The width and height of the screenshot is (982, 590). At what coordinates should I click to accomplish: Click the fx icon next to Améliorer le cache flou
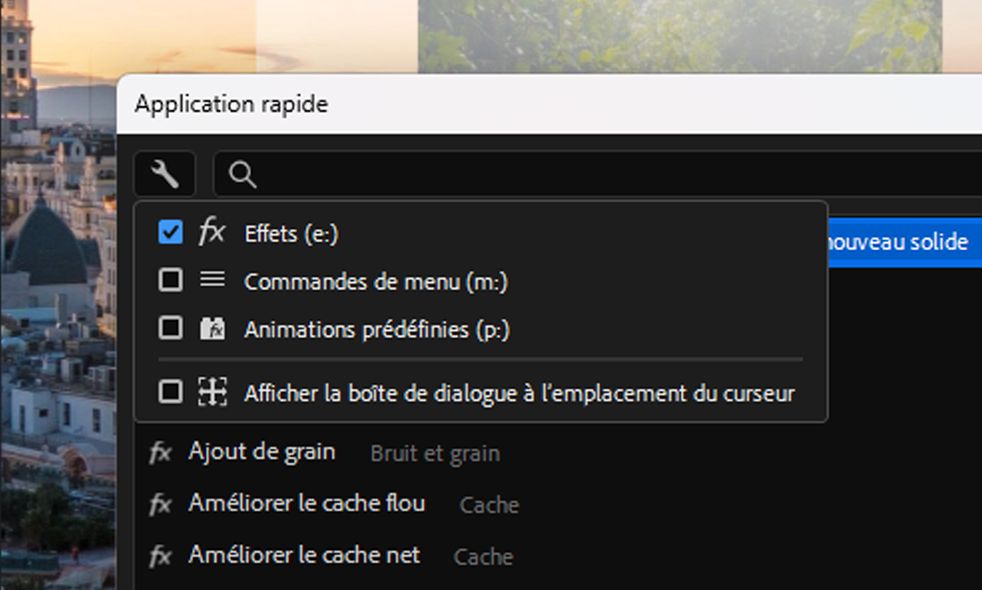tap(160, 505)
